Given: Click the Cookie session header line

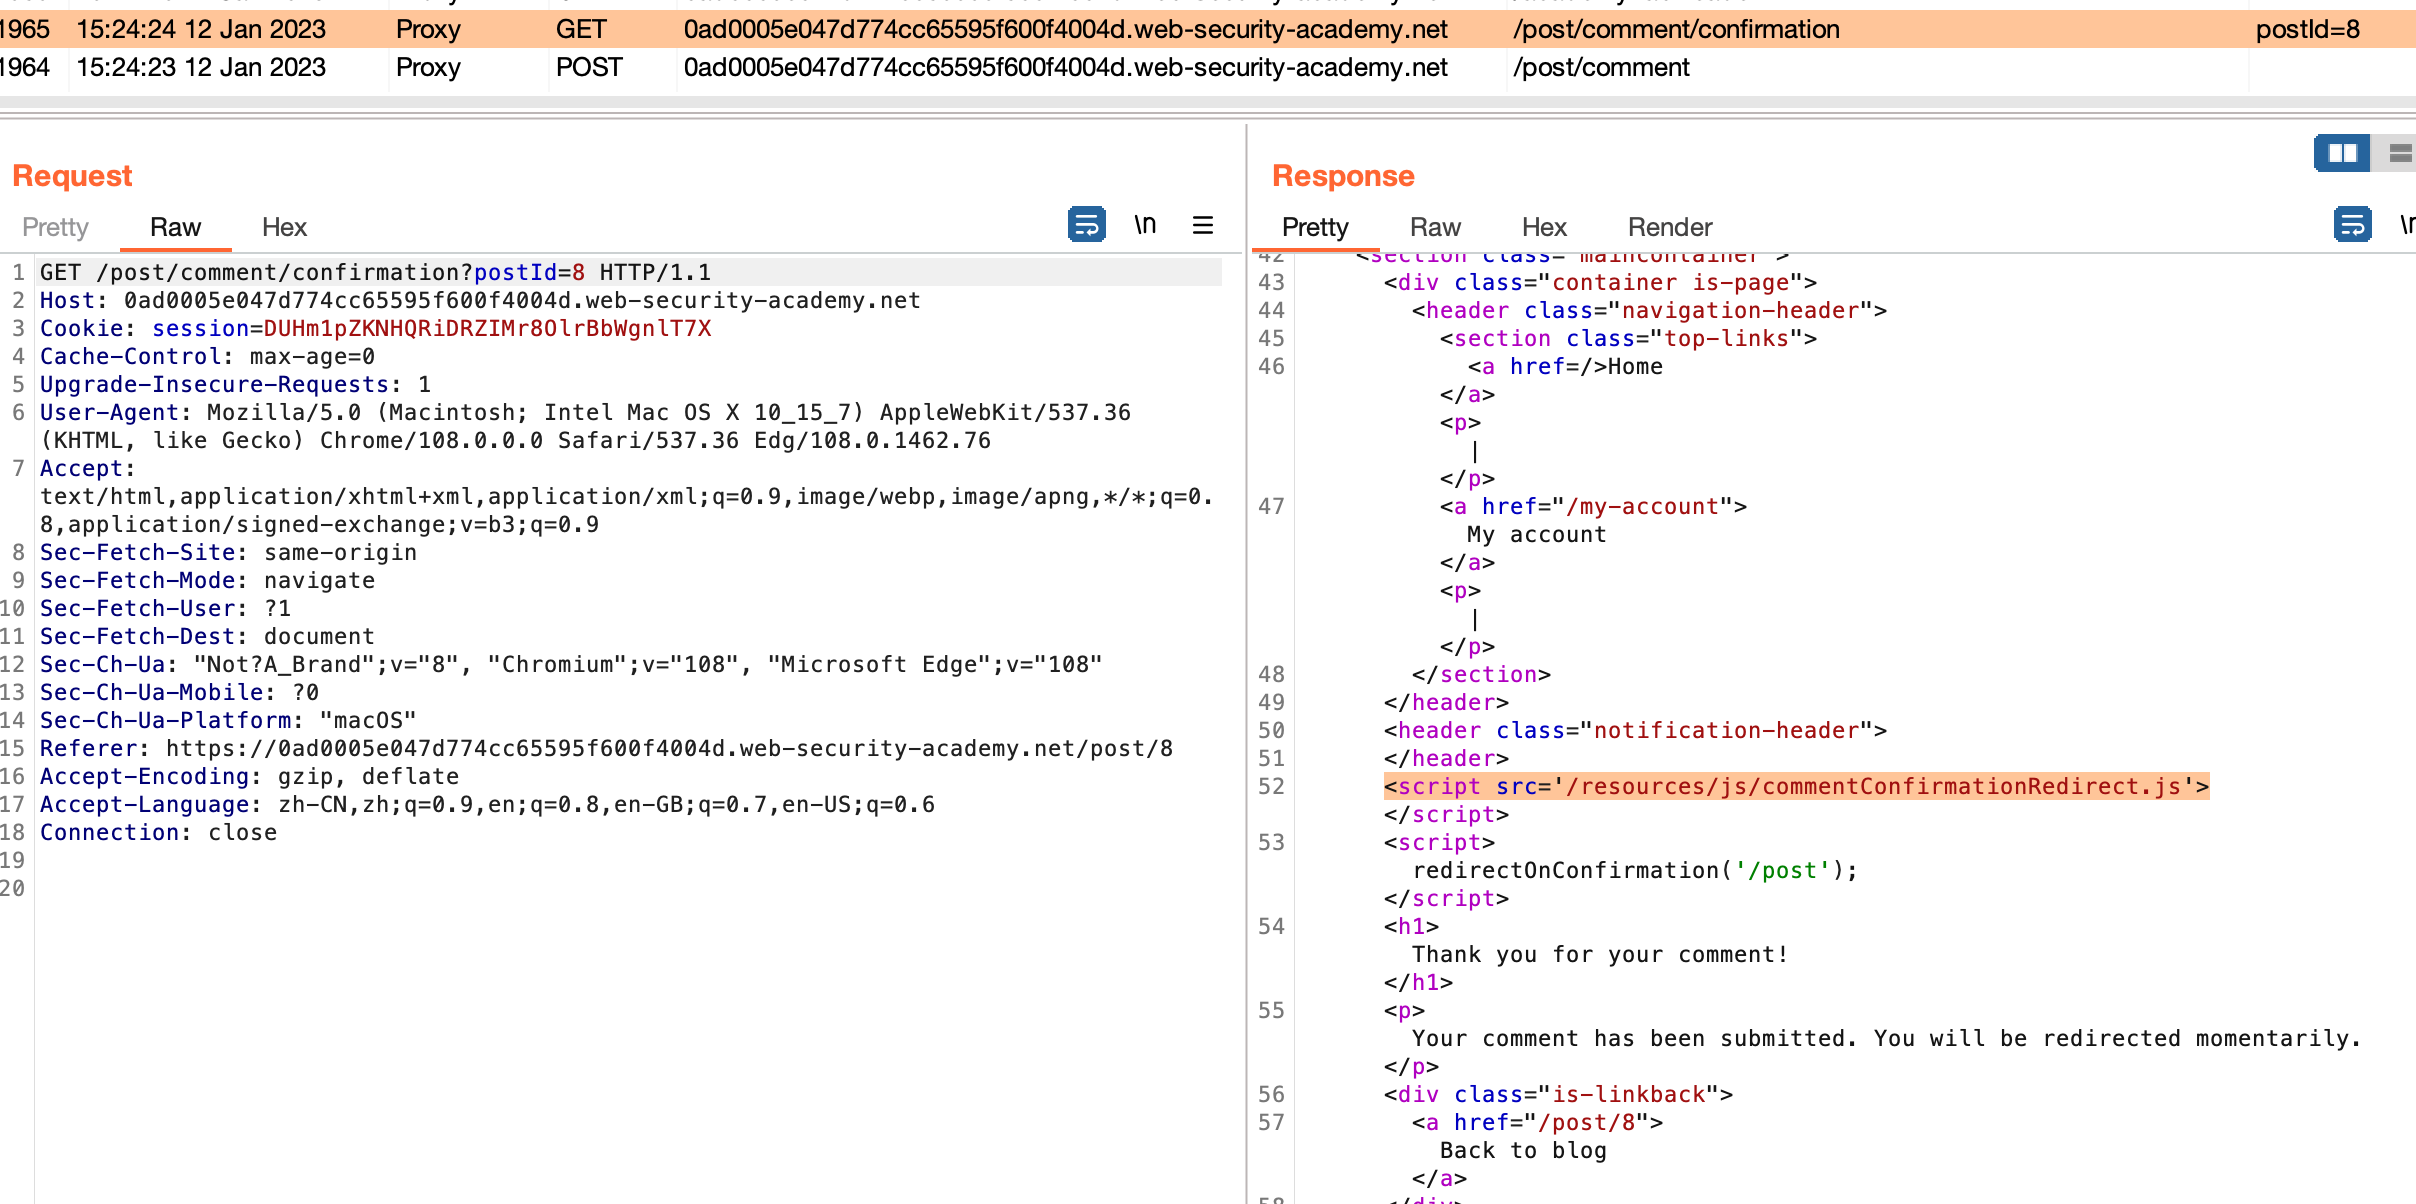Looking at the screenshot, I should click(x=375, y=328).
